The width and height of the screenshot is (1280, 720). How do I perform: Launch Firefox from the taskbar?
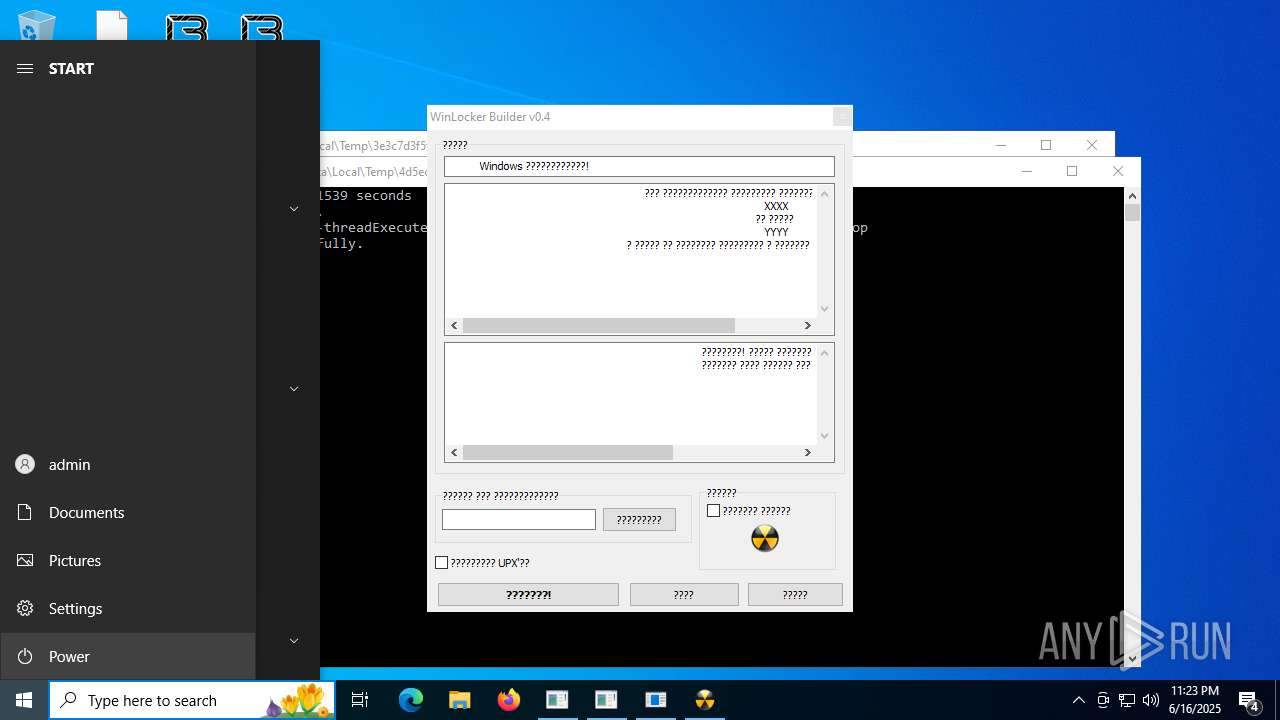pyautogui.click(x=509, y=700)
